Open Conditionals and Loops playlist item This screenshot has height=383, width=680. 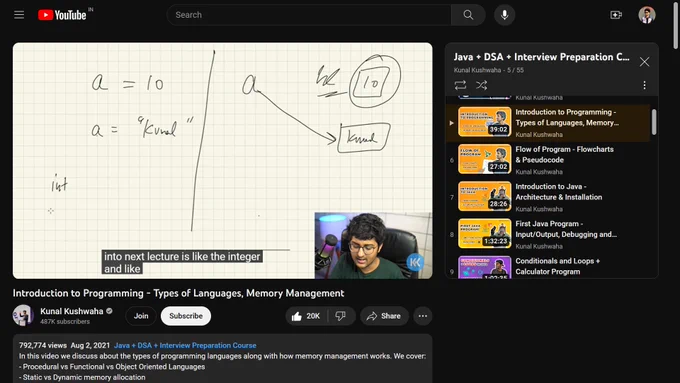point(548,266)
